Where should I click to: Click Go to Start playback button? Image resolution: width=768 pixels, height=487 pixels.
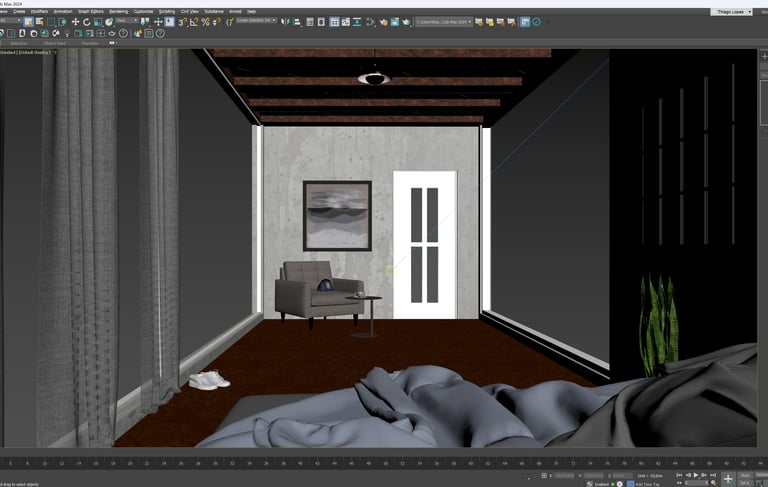(x=679, y=475)
